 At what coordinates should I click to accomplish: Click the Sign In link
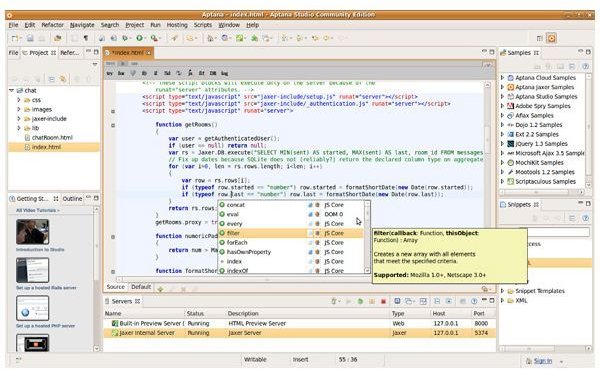543,361
